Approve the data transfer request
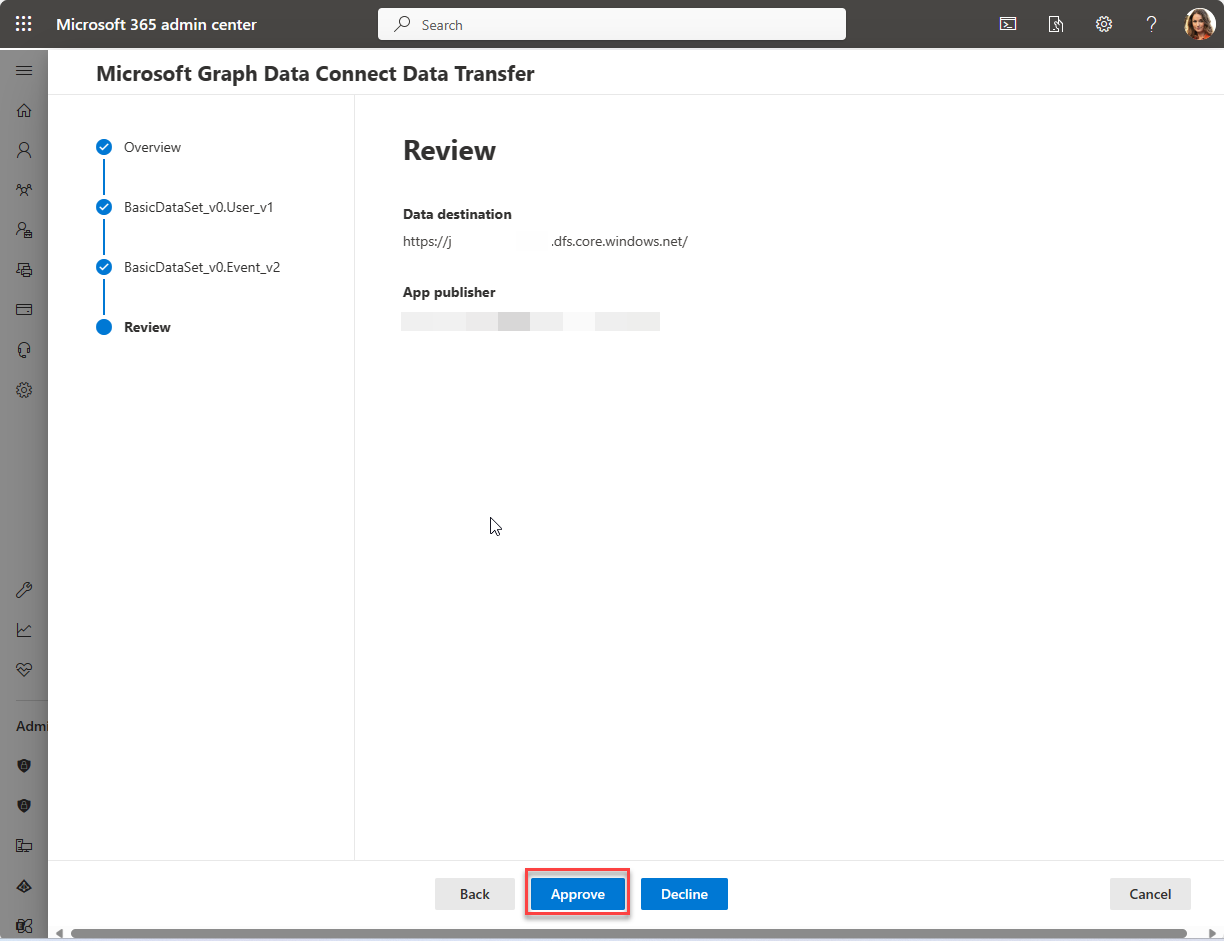Image resolution: width=1224 pixels, height=941 pixels. [577, 893]
